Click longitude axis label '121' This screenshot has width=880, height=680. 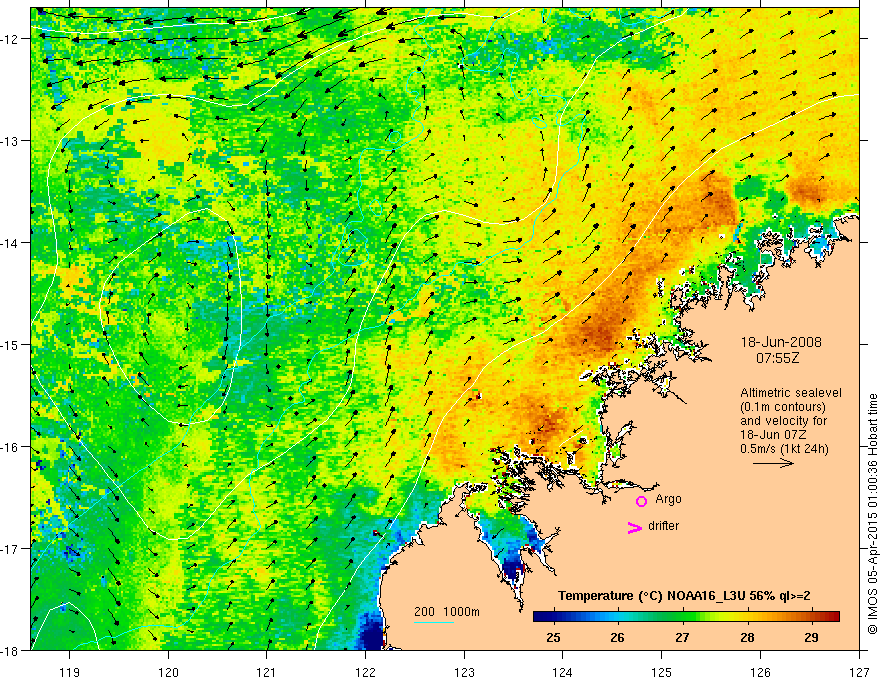267,672
